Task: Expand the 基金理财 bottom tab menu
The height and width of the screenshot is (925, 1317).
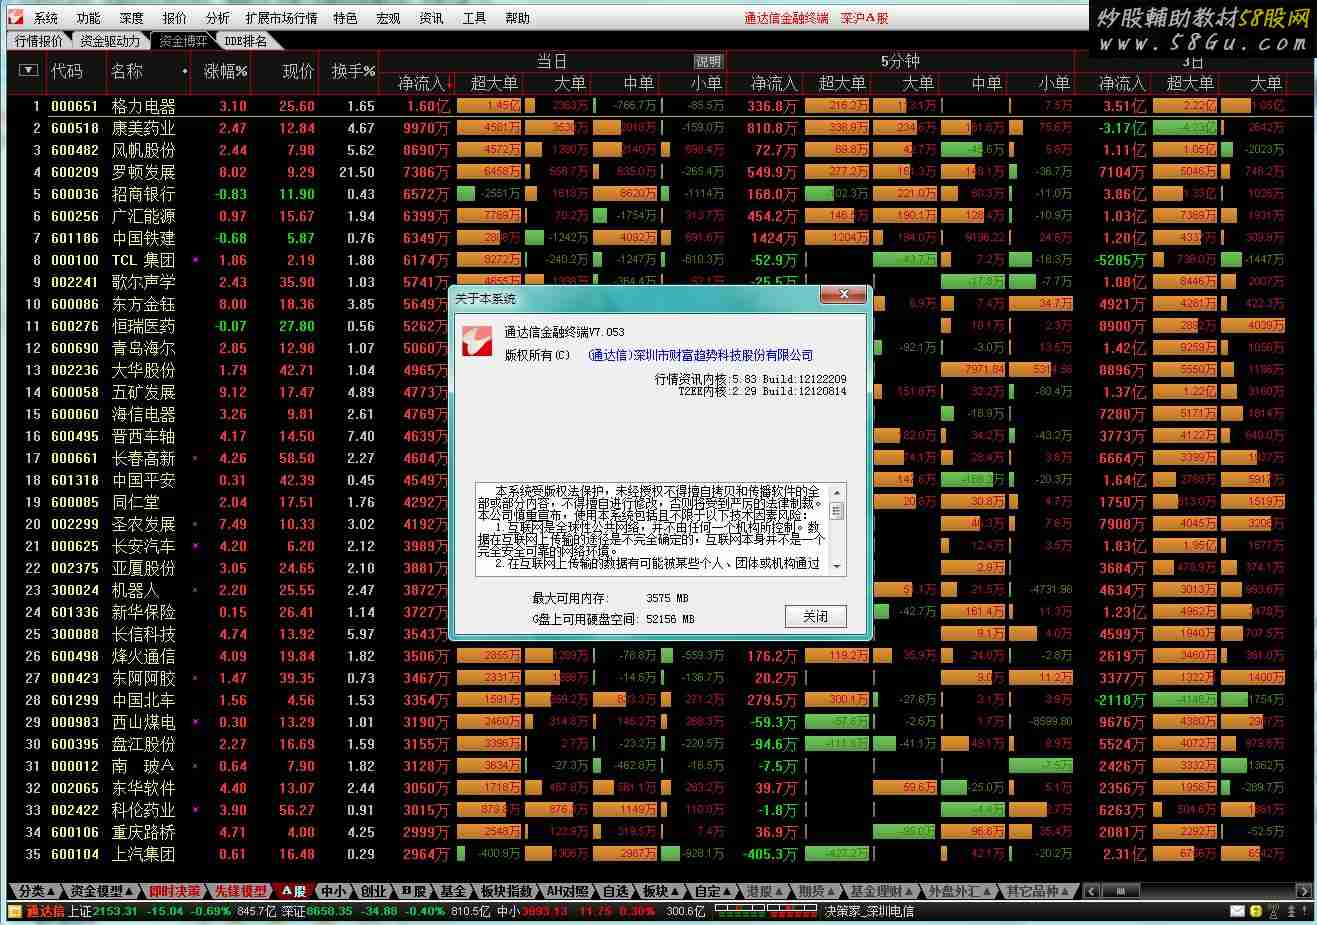Action: (x=882, y=891)
